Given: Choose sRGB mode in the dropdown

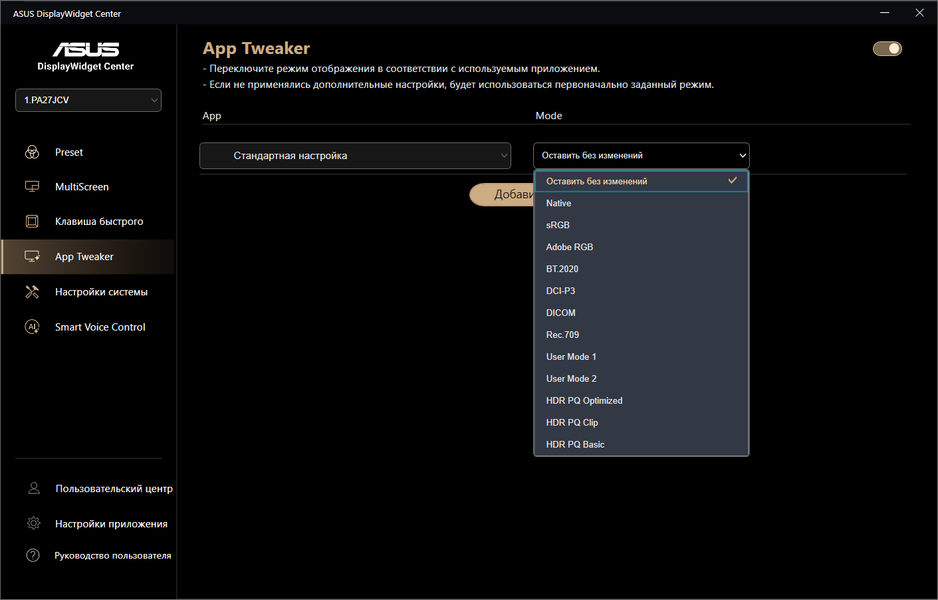Looking at the screenshot, I should pos(641,225).
